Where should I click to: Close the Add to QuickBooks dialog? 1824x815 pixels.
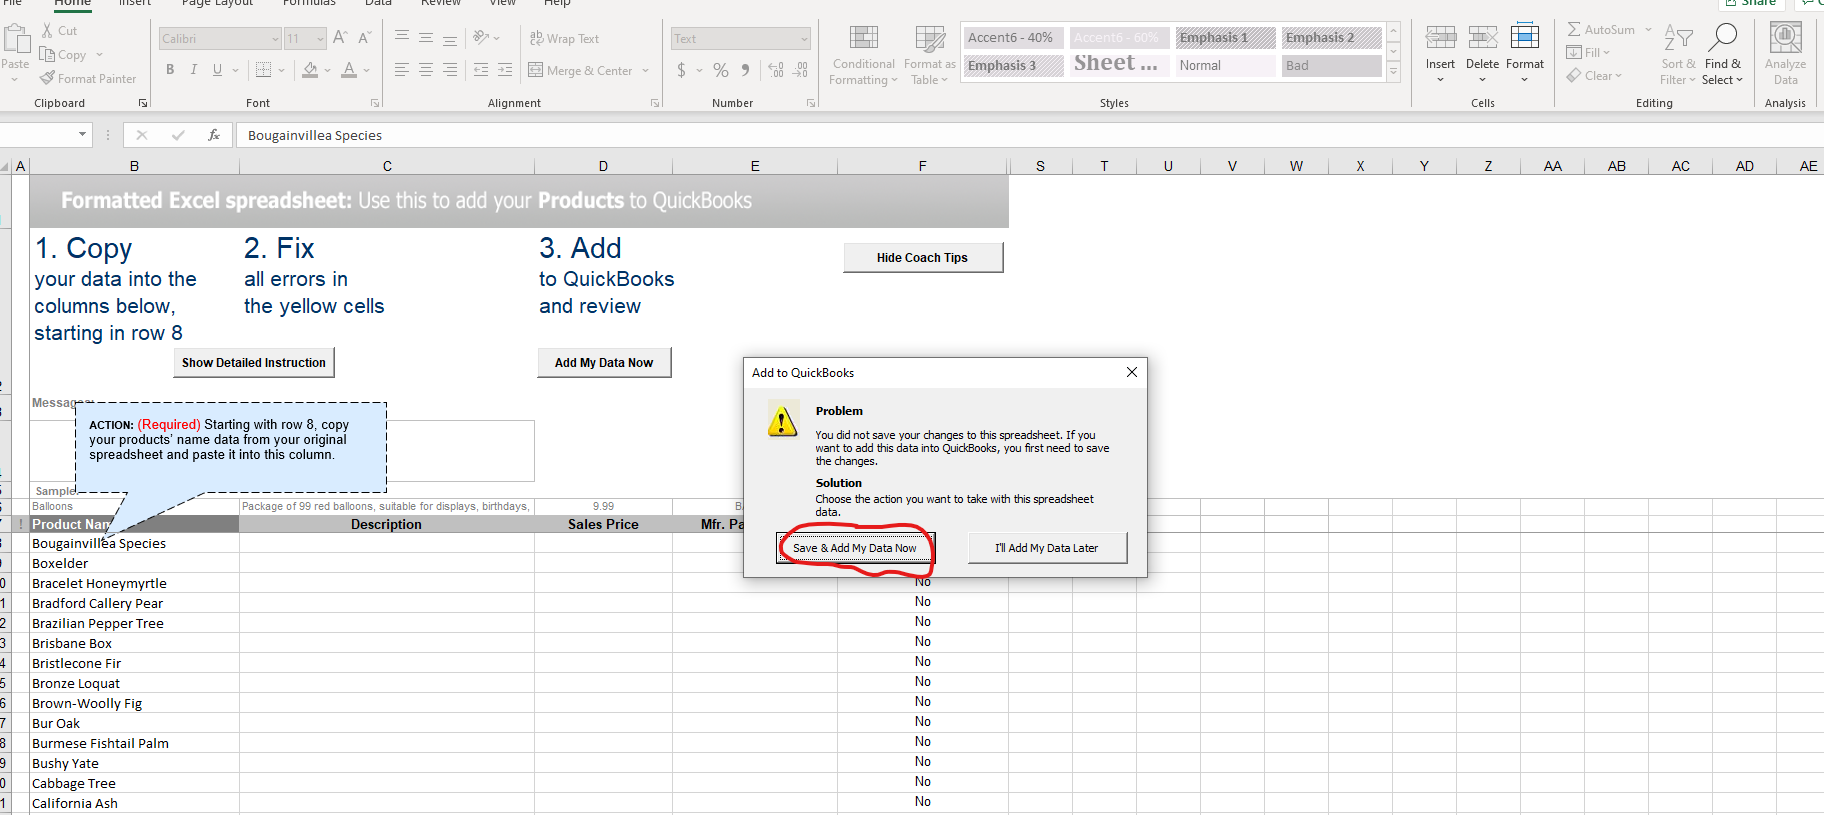point(1132,372)
